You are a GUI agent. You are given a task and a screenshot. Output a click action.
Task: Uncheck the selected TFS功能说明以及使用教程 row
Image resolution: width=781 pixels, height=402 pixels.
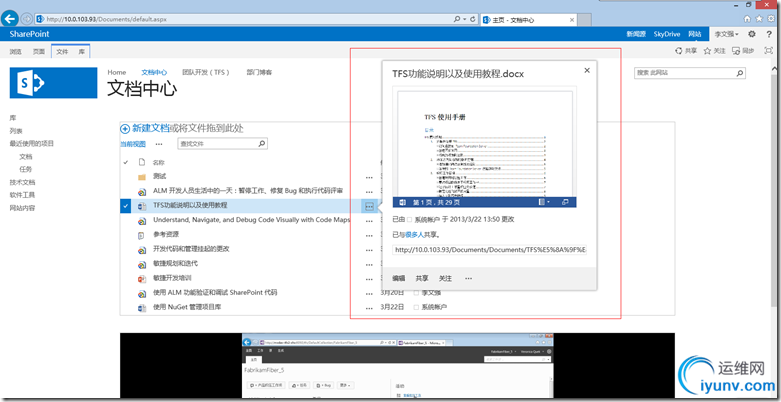[x=125, y=206]
